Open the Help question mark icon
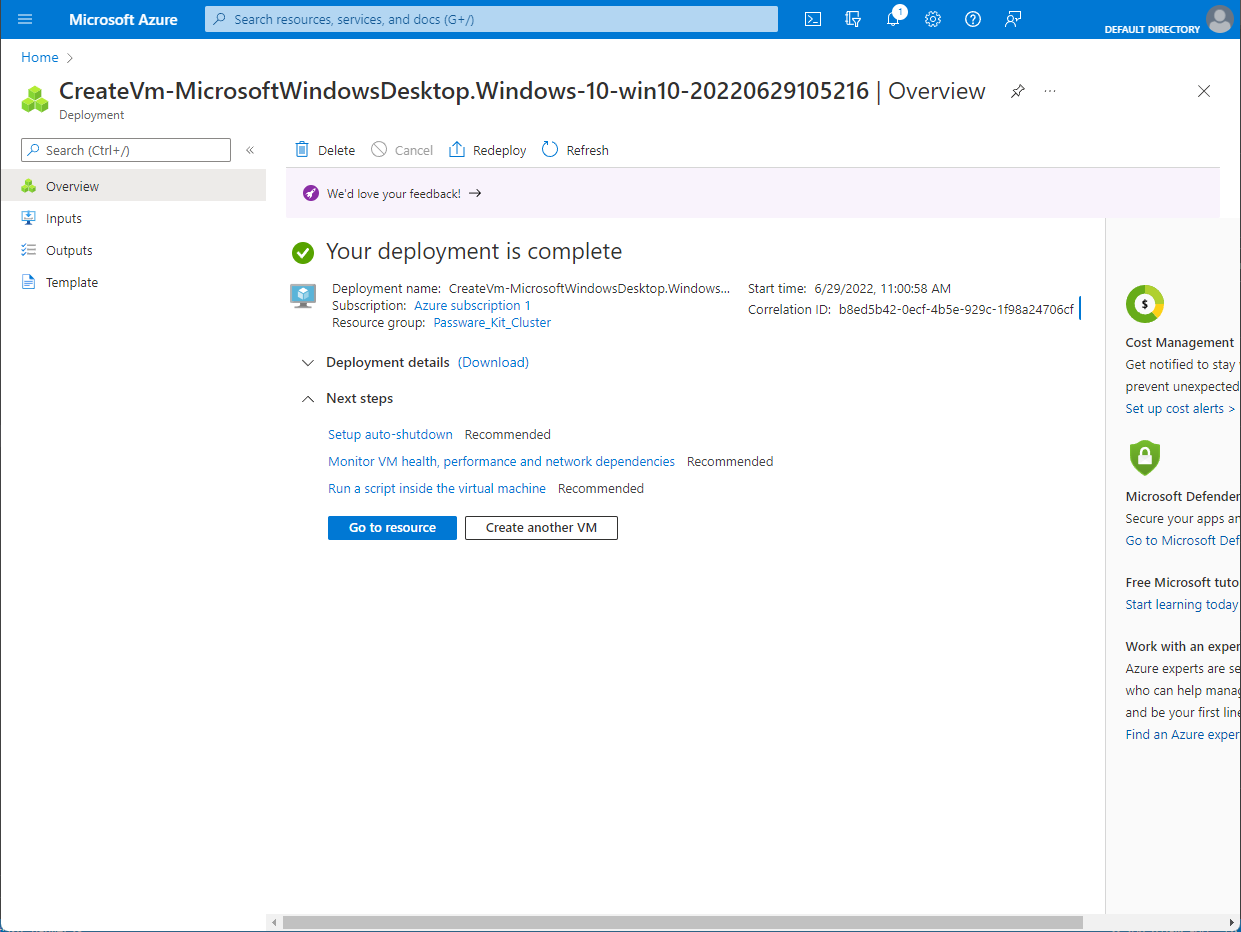The image size is (1241, 932). (x=973, y=19)
